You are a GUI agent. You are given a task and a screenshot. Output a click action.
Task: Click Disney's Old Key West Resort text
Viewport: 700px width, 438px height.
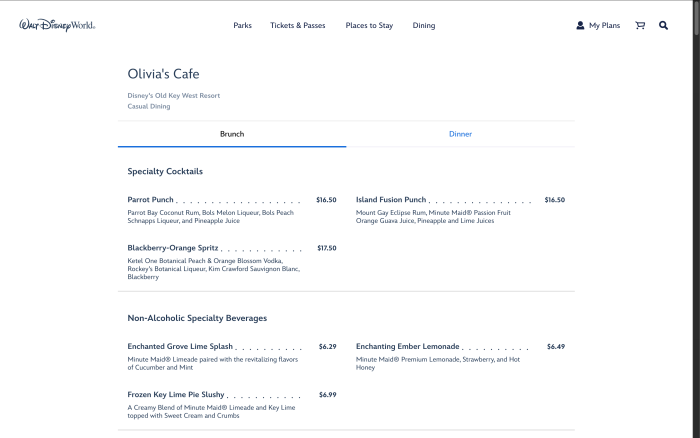click(x=174, y=96)
